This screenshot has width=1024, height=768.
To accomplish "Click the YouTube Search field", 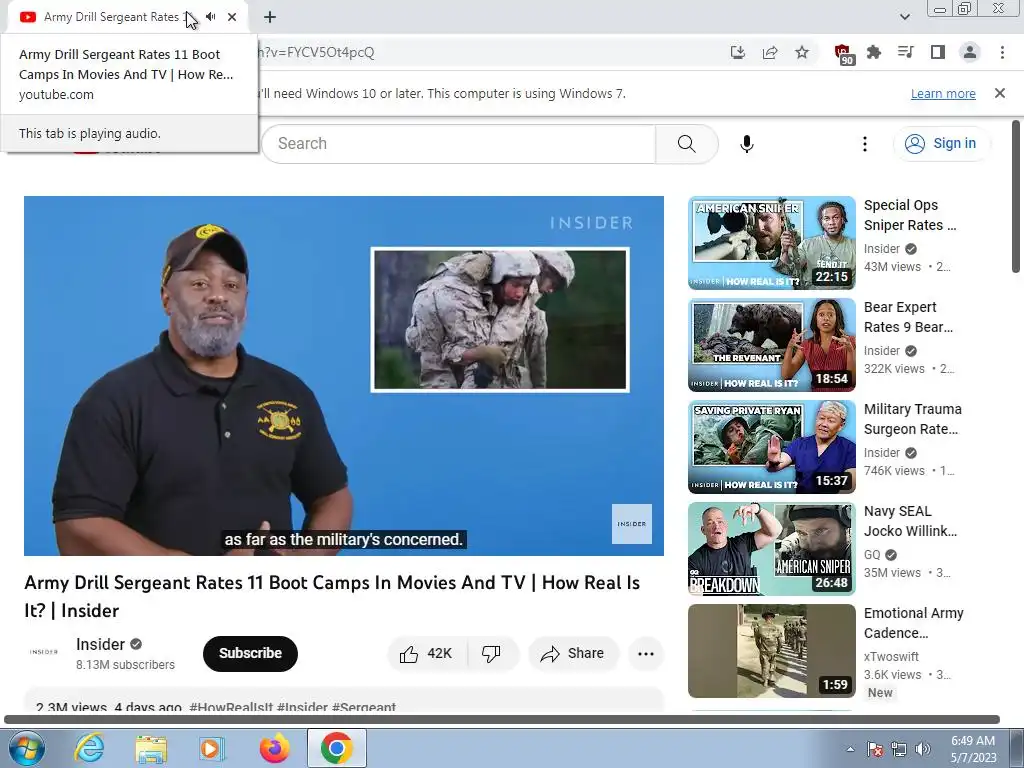I will pyautogui.click(x=459, y=144).
